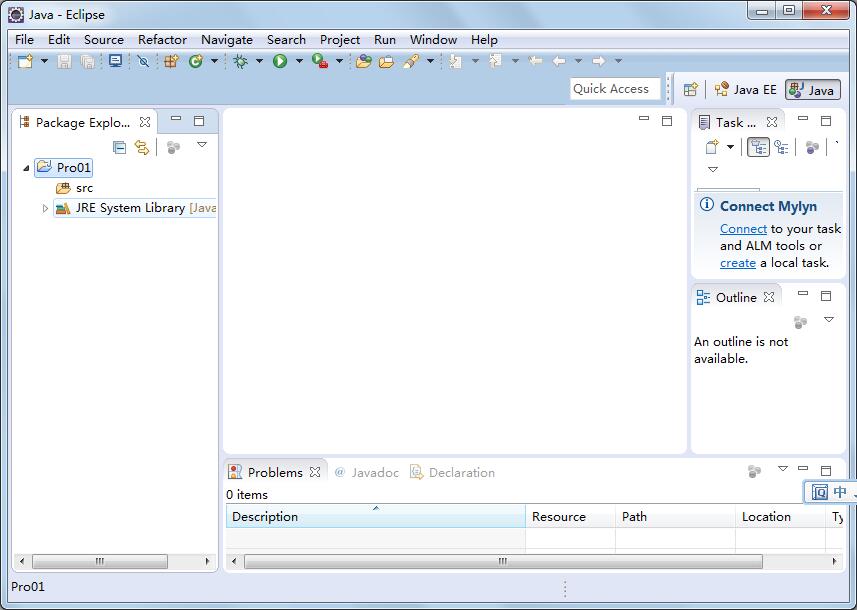The height and width of the screenshot is (610, 857).
Task: Click the Skip All Breakpoints icon
Action: click(143, 61)
